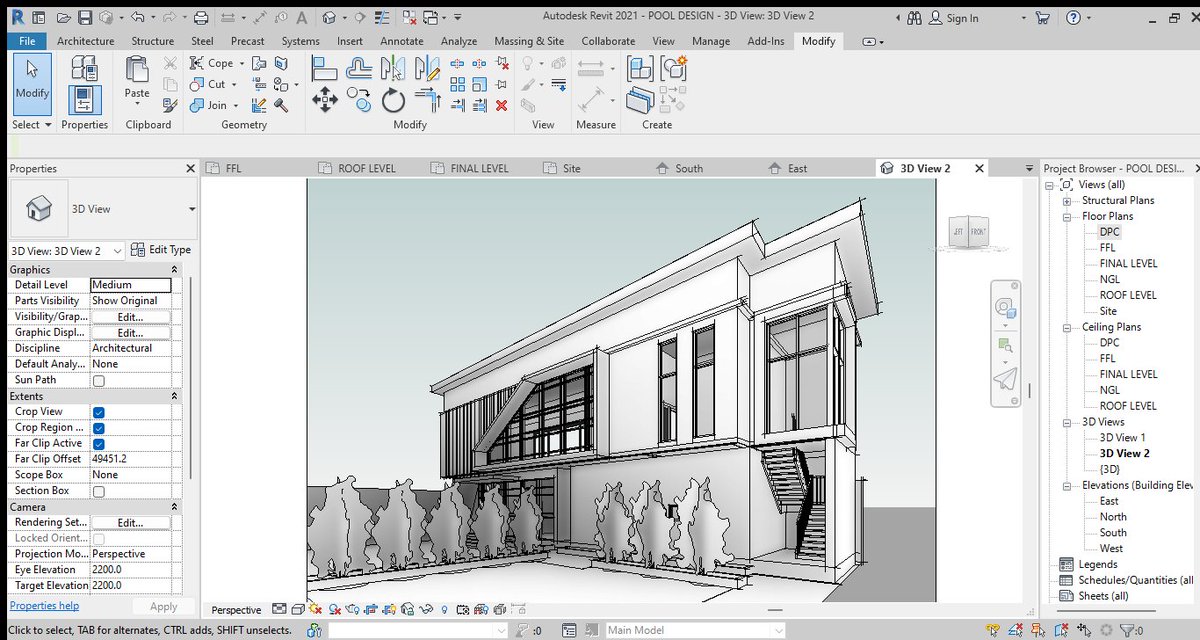Open the 3D View type selector dropdown
The width and height of the screenshot is (1200, 640).
click(x=192, y=209)
